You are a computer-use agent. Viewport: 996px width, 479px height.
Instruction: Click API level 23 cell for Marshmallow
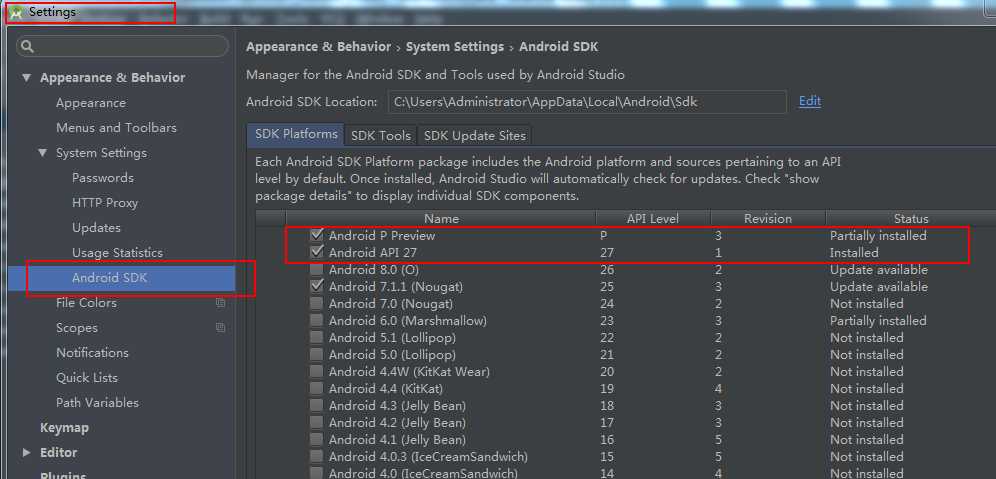click(x=607, y=321)
